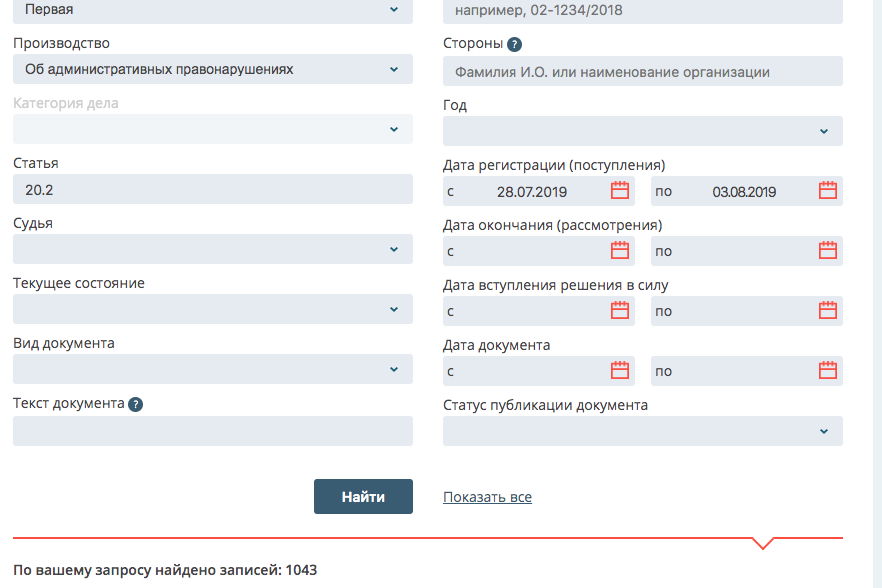Screen dimensions: 882x588
Task: Open Статус публикации документа dropdown
Action: click(642, 431)
